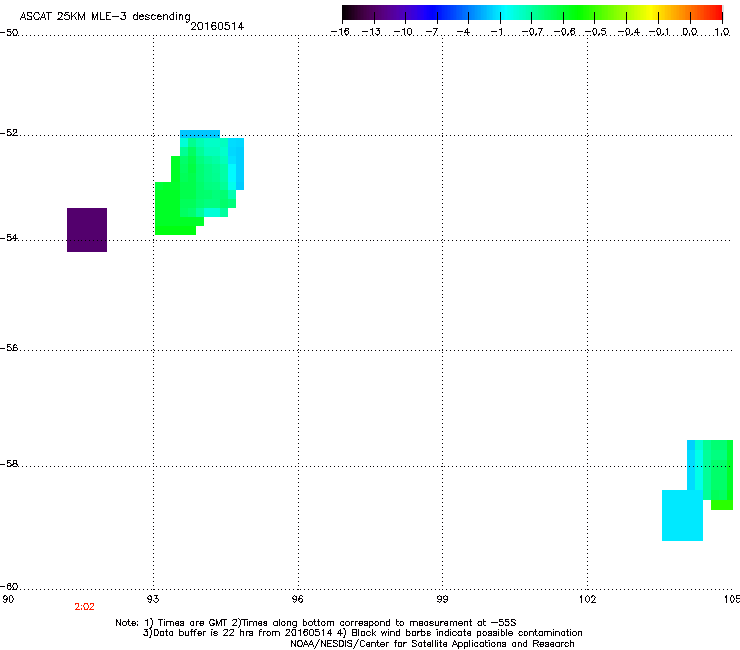Viewport: 740px width, 650px height.
Task: Click the colorbar tick label -7
Action: click(x=432, y=32)
